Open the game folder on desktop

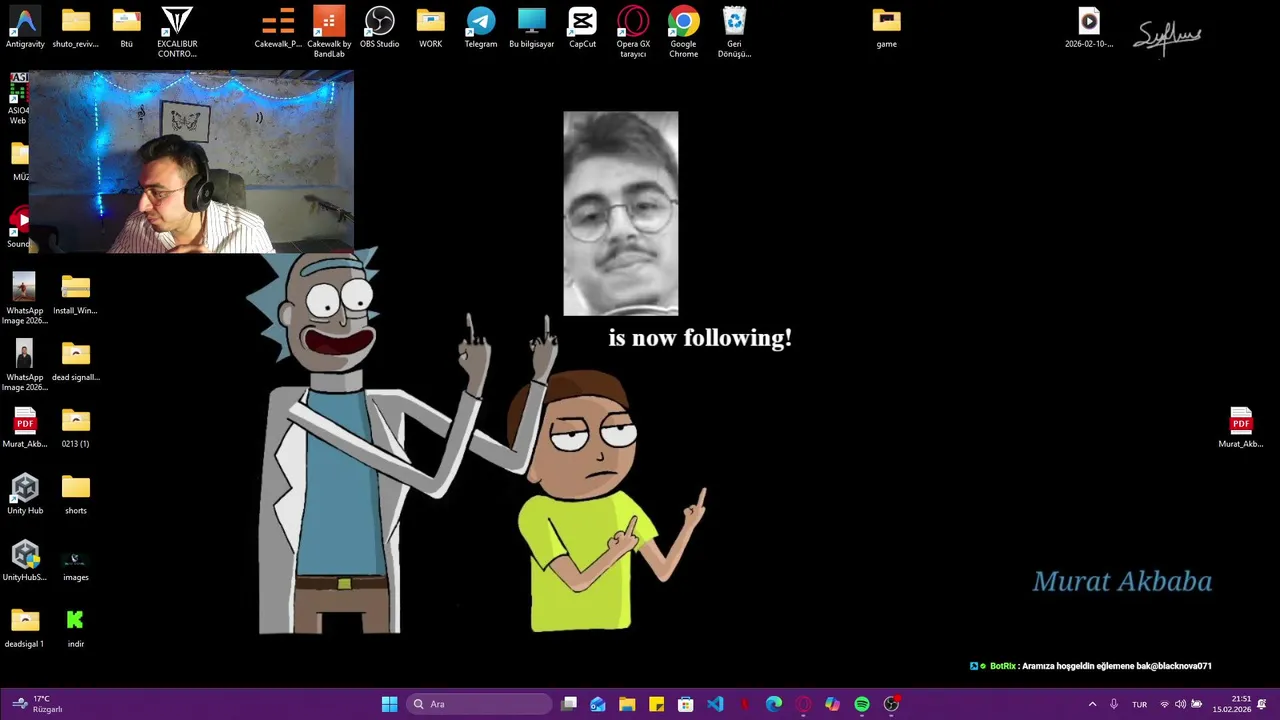(886, 28)
